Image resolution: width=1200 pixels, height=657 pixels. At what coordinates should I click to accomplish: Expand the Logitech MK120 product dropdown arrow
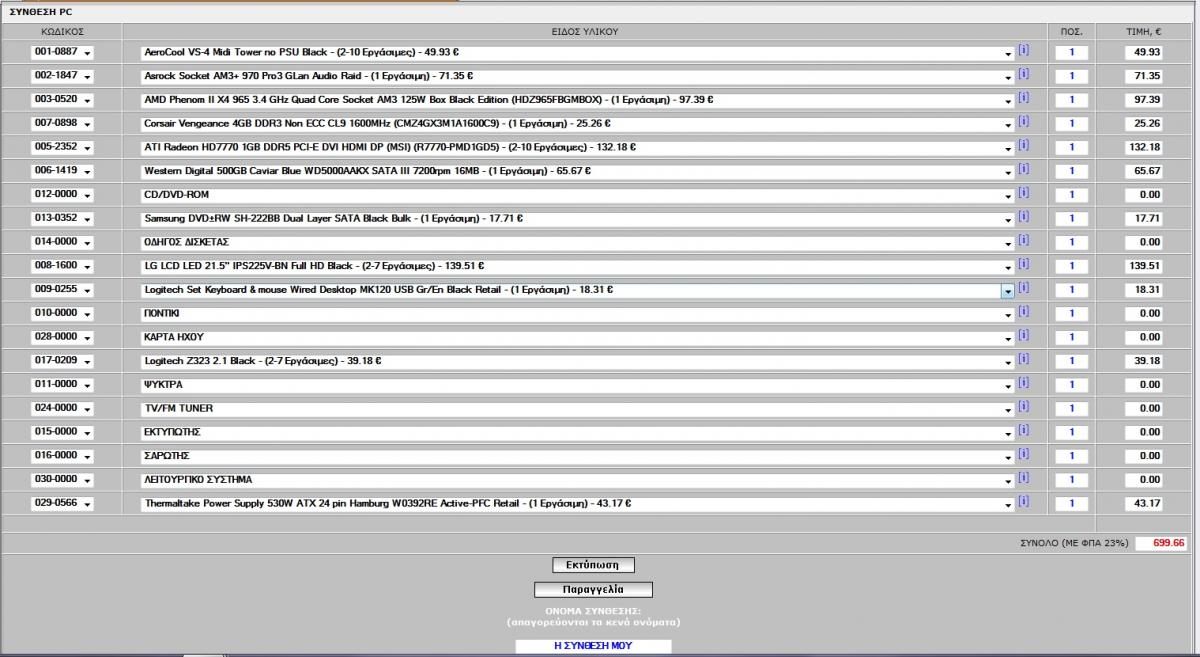click(x=1008, y=290)
